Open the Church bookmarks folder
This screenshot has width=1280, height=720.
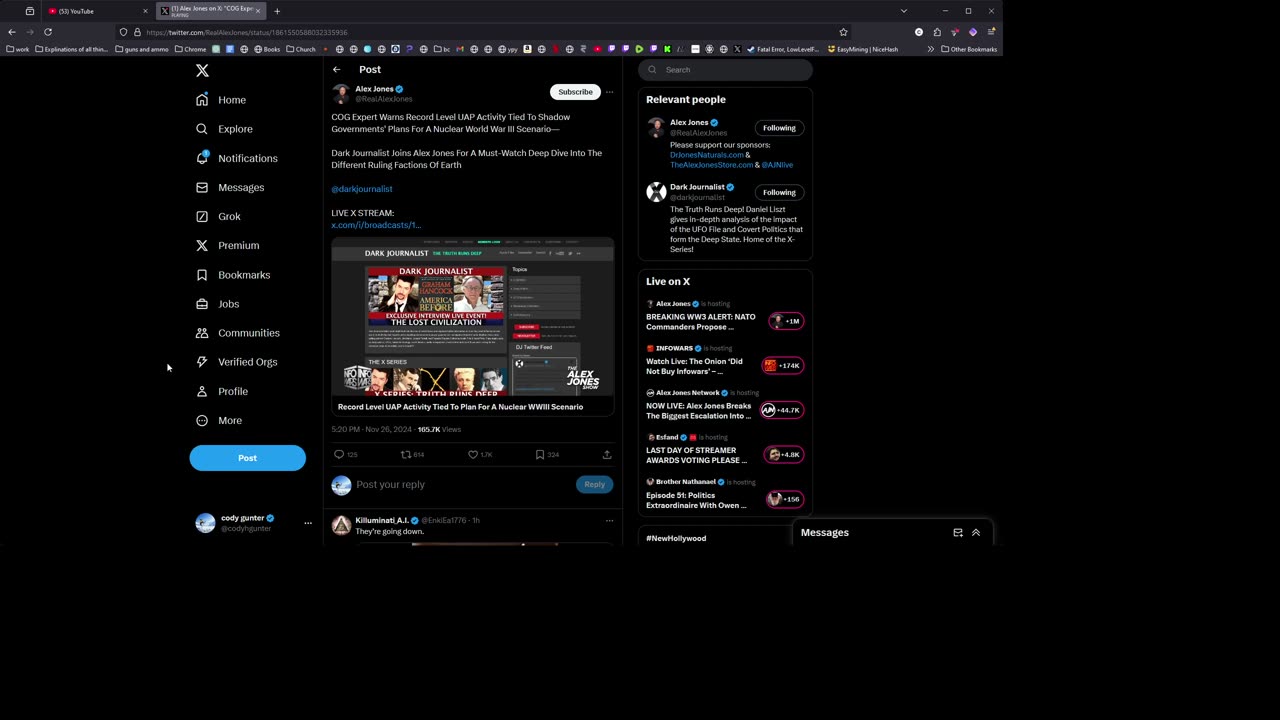click(x=301, y=49)
